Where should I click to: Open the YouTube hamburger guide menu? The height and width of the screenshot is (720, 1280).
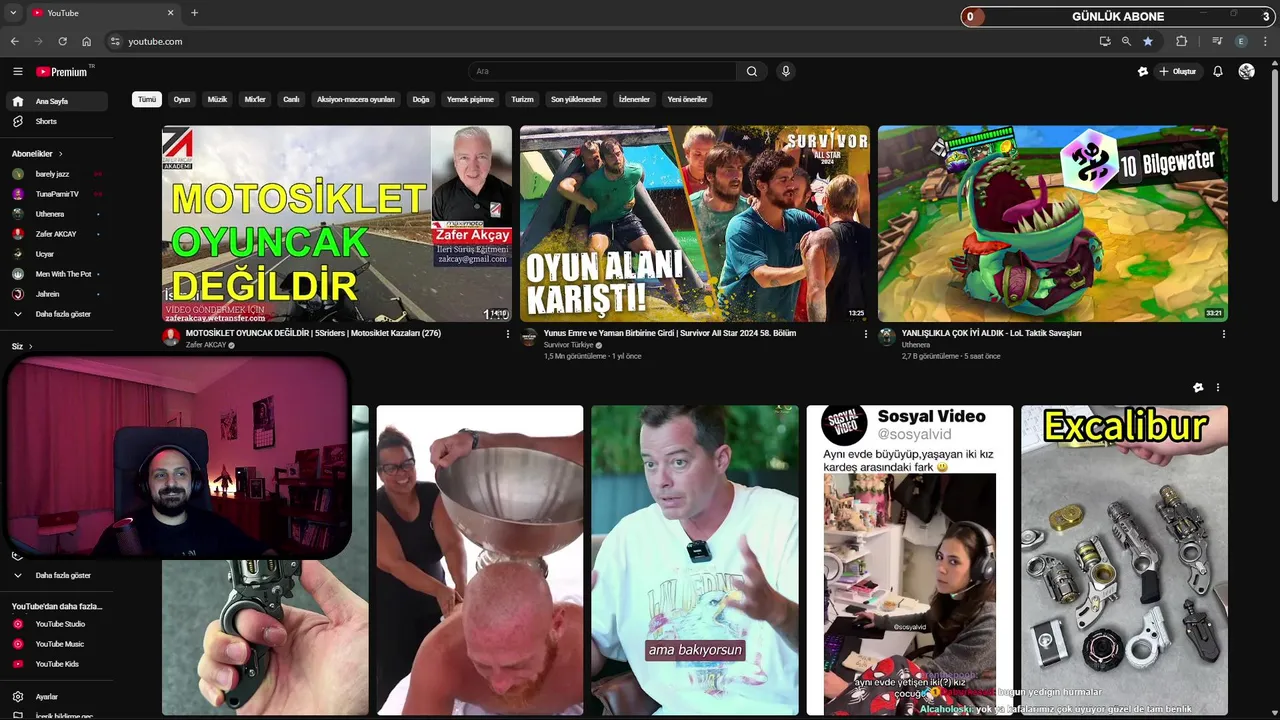(x=17, y=71)
